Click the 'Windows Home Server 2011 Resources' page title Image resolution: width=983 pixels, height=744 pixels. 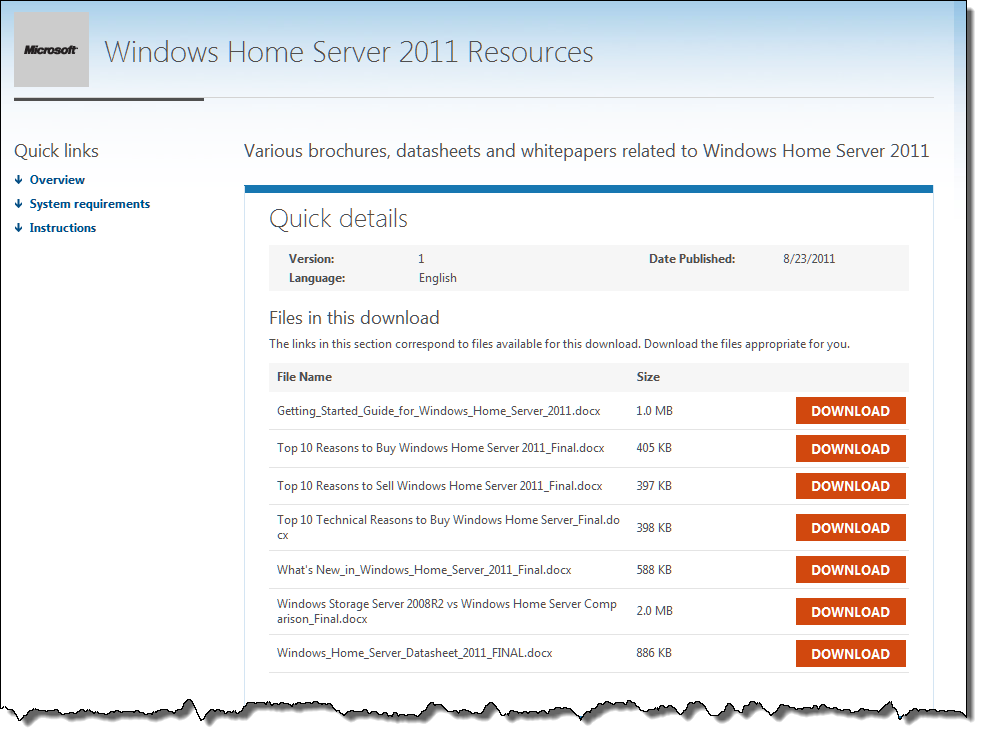(x=349, y=52)
